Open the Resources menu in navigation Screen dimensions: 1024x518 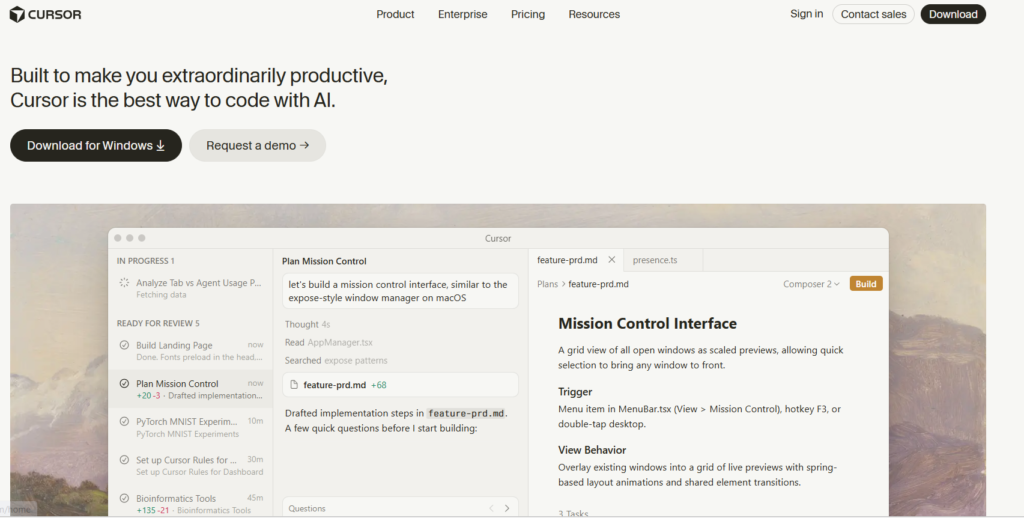point(594,14)
